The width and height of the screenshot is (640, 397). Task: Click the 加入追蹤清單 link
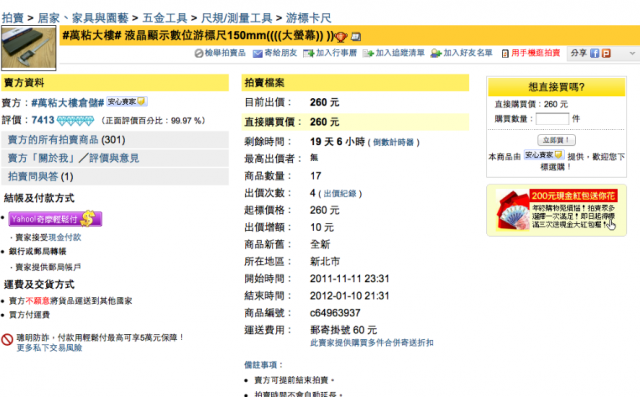pyautogui.click(x=400, y=53)
